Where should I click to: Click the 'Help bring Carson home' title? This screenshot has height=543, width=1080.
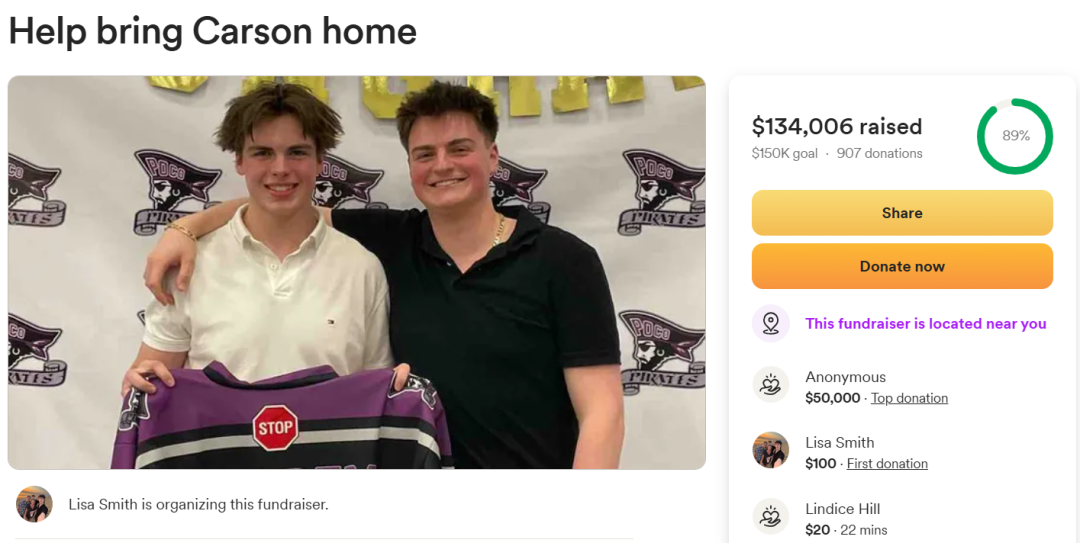pyautogui.click(x=213, y=32)
